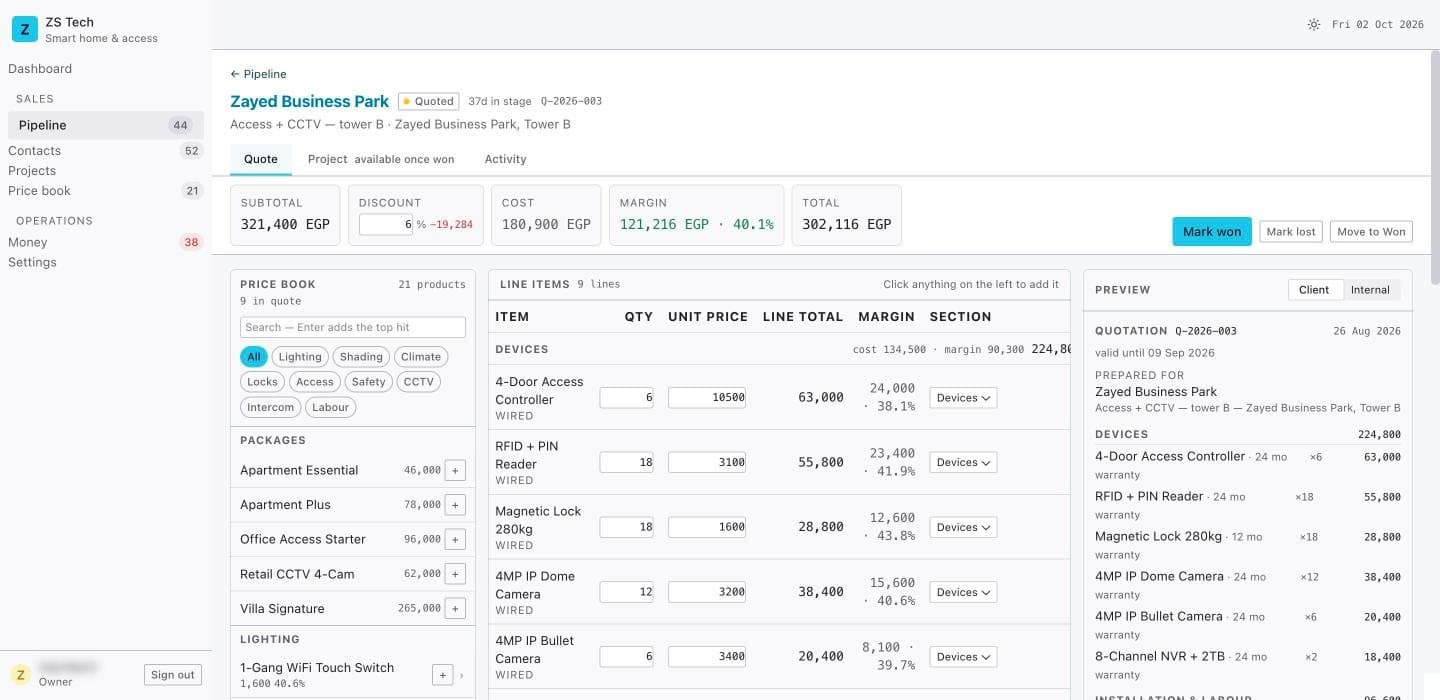Edit unit price for 4-Door Access Controller

708,397
